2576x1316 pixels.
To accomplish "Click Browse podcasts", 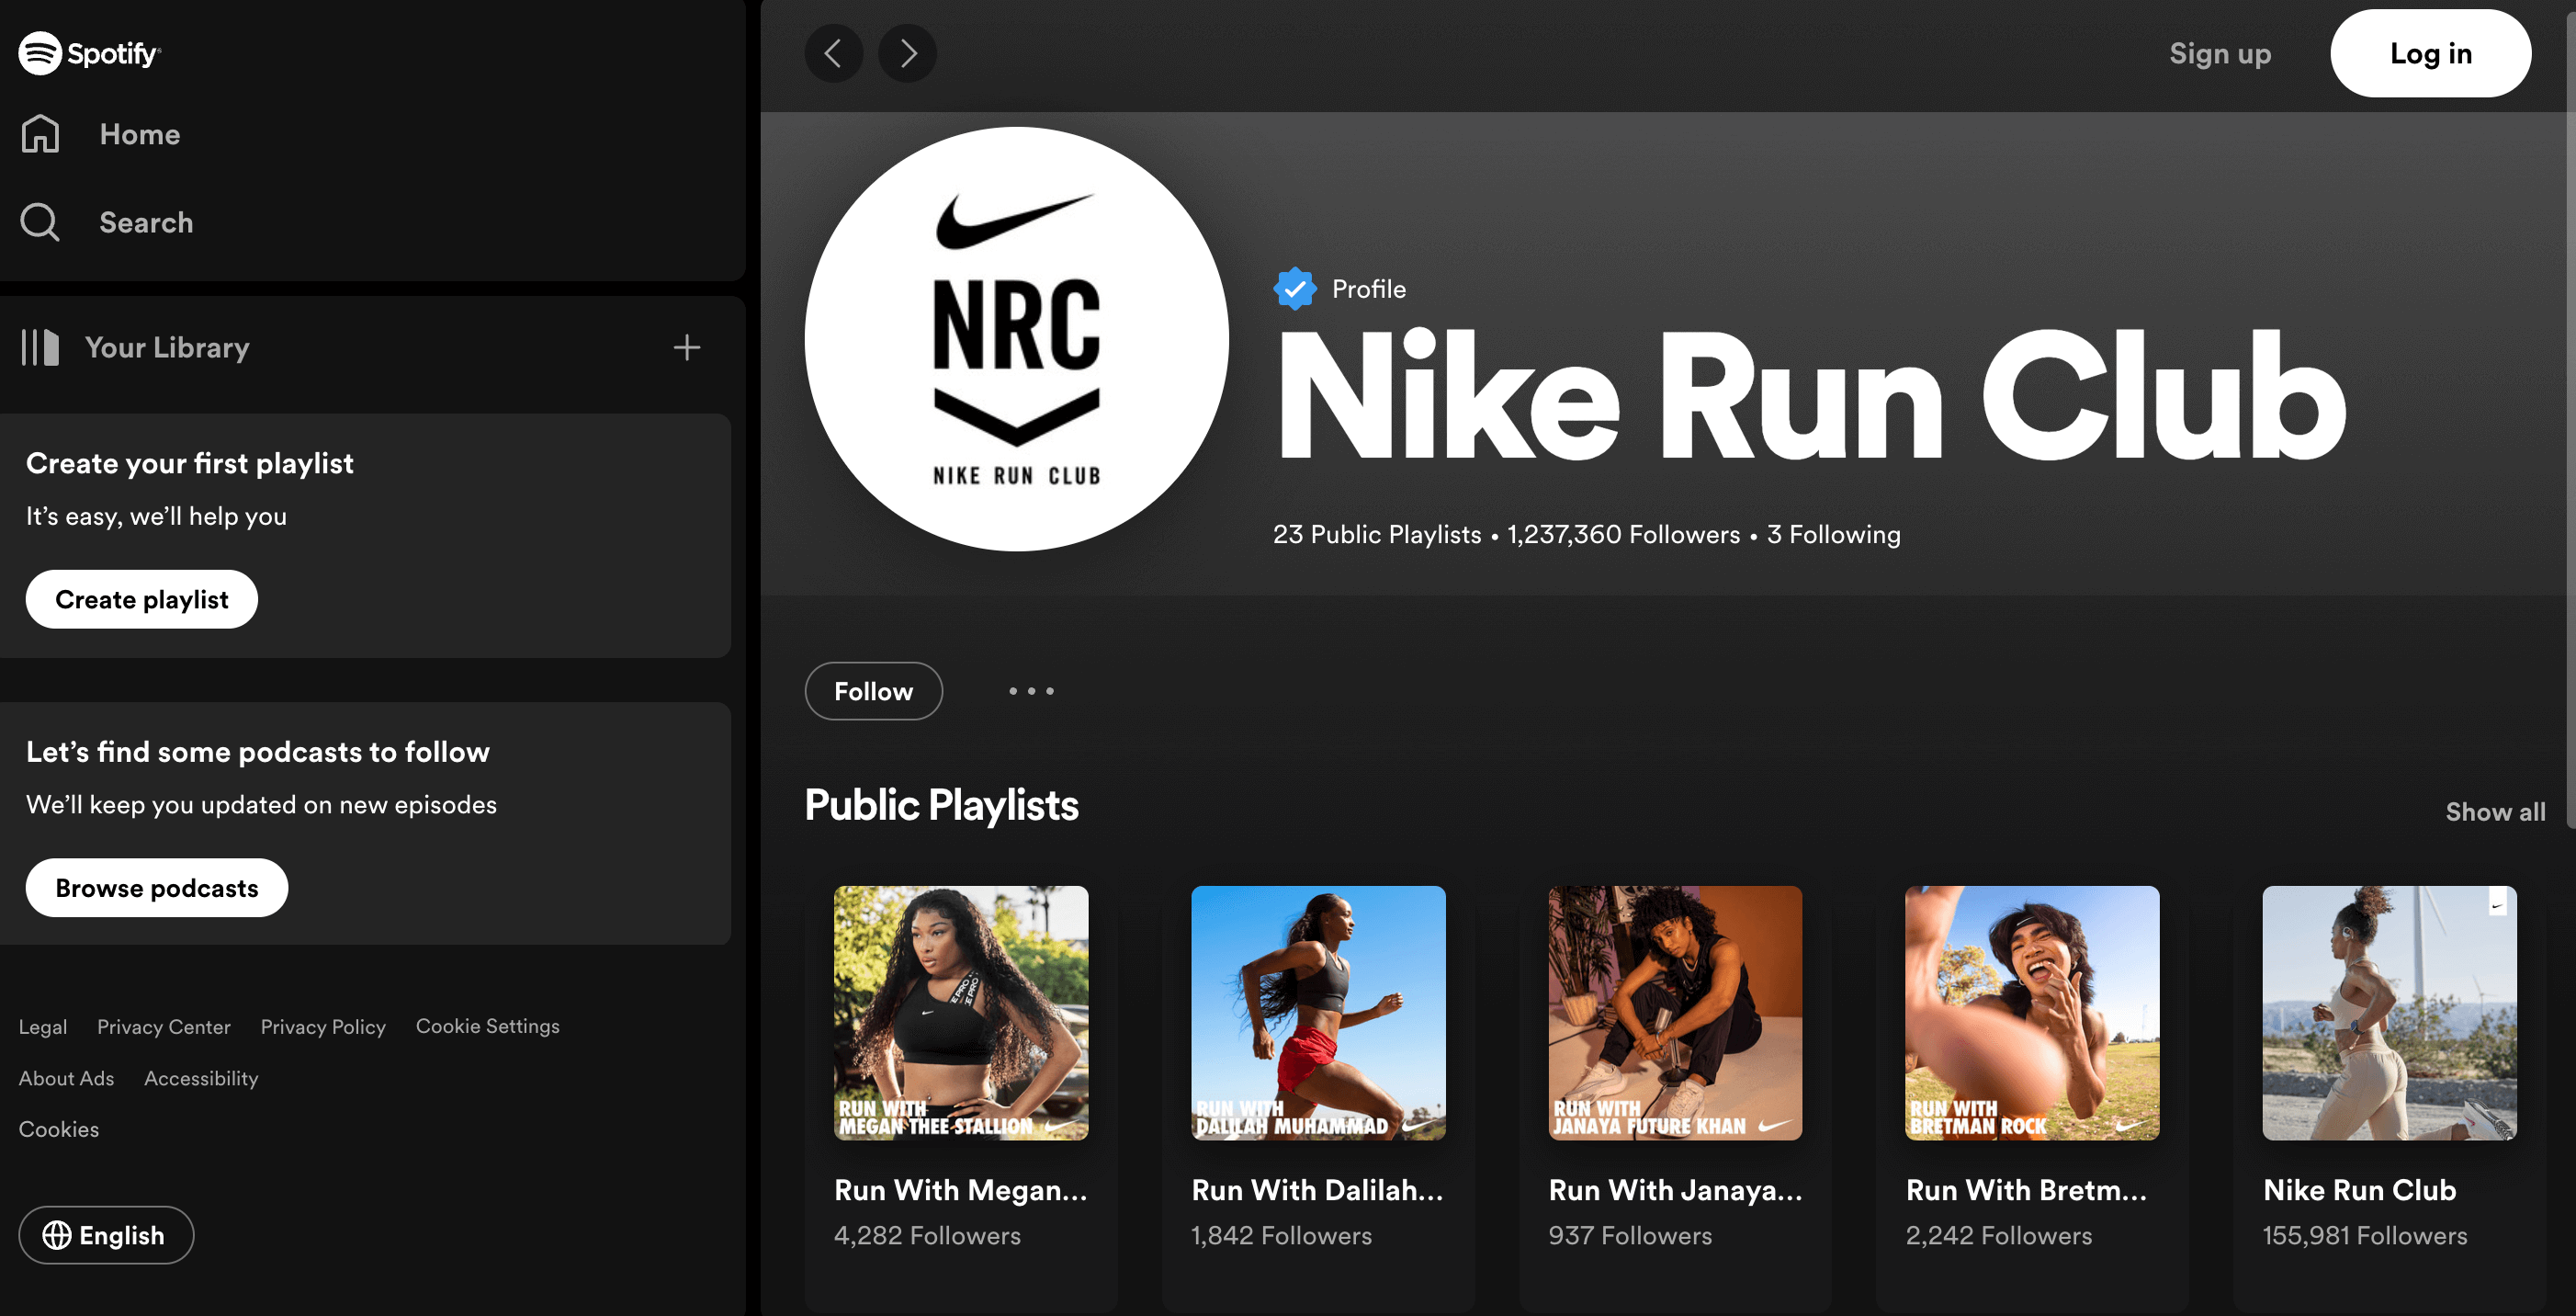I will 156,887.
